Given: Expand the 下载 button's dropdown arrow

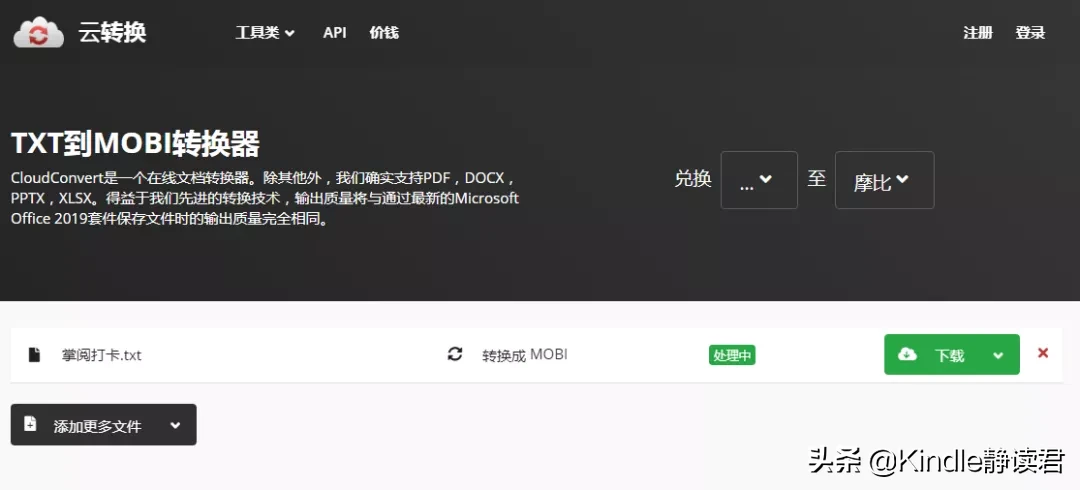Looking at the screenshot, I should point(999,356).
